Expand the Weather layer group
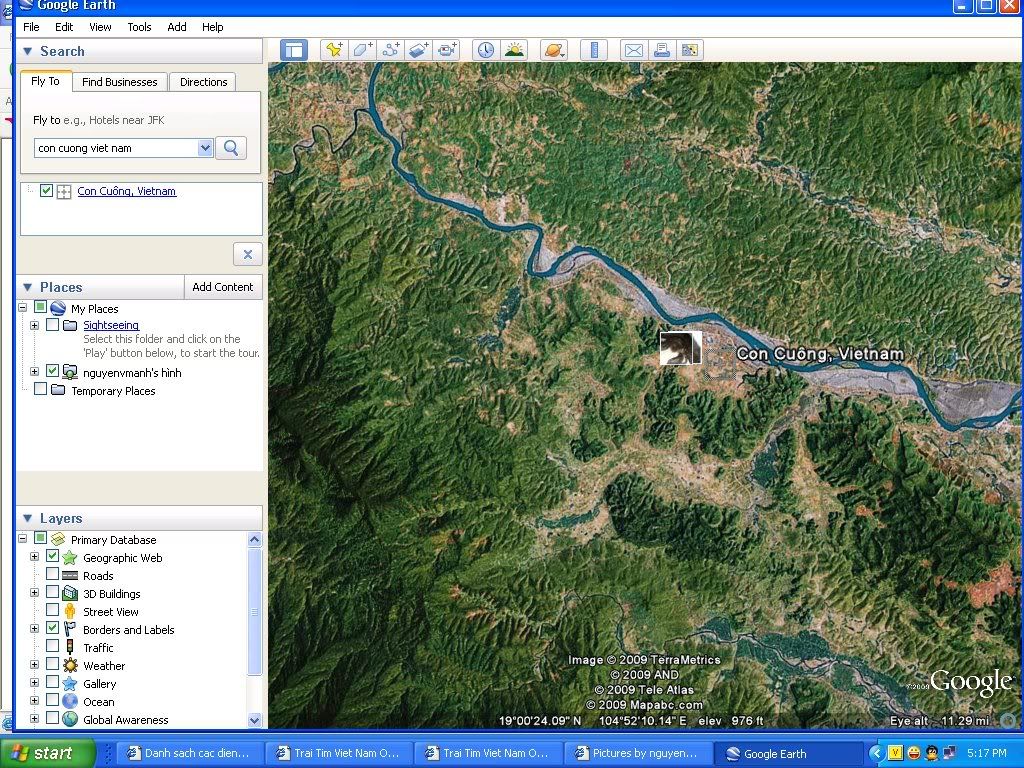1024x768 pixels. 34,665
